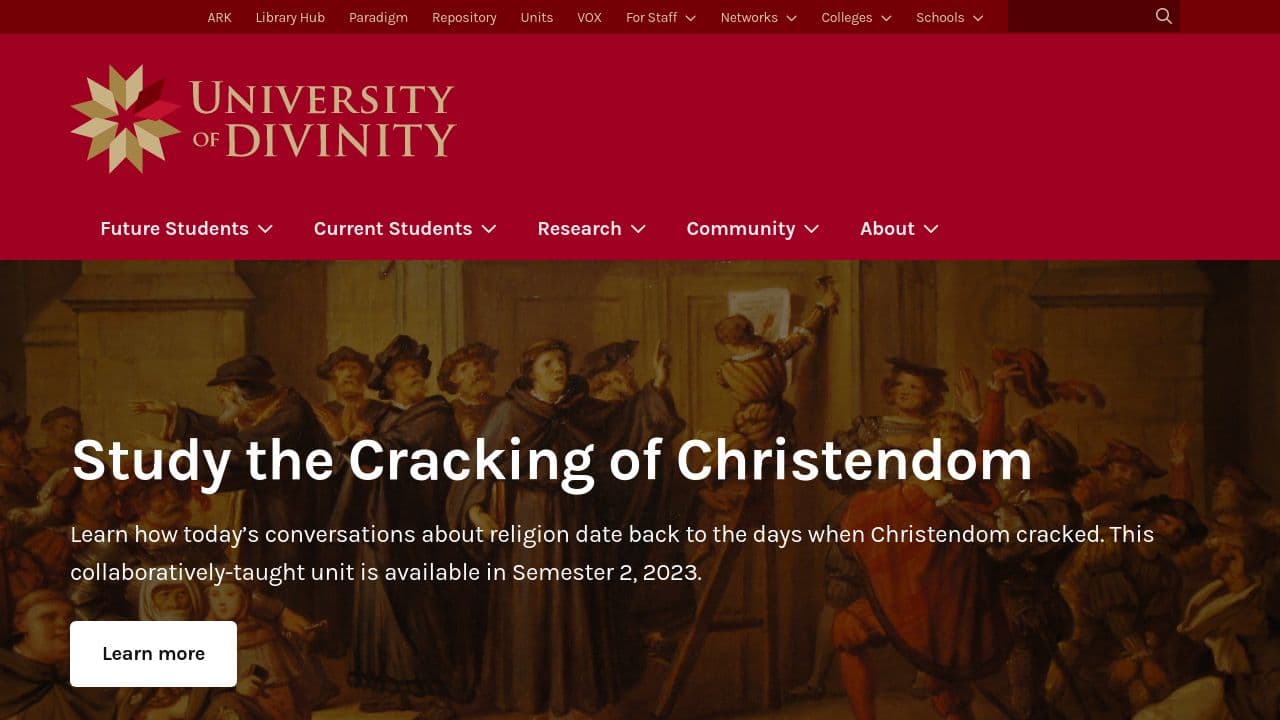Select Paradigm in the top bar
Image resolution: width=1280 pixels, height=720 pixels.
click(x=378, y=17)
